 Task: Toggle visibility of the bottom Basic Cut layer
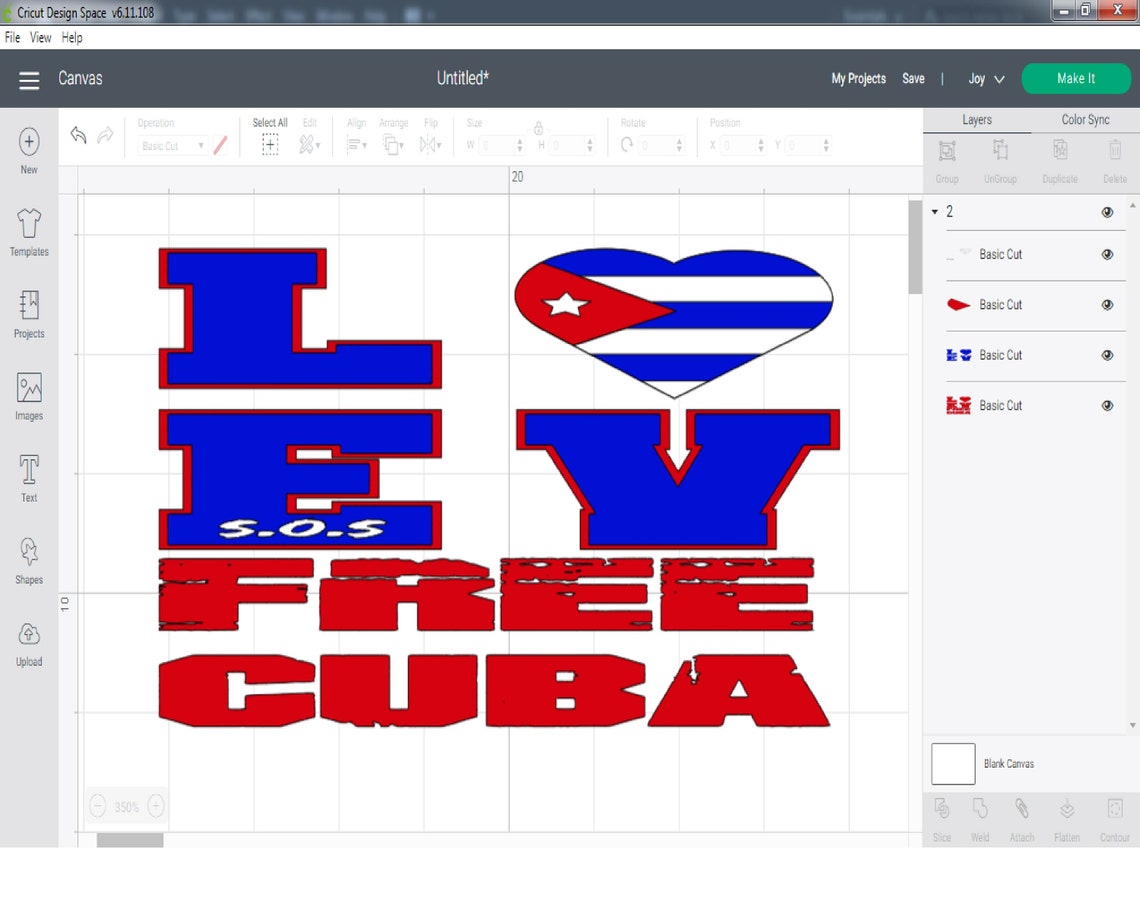[1107, 405]
